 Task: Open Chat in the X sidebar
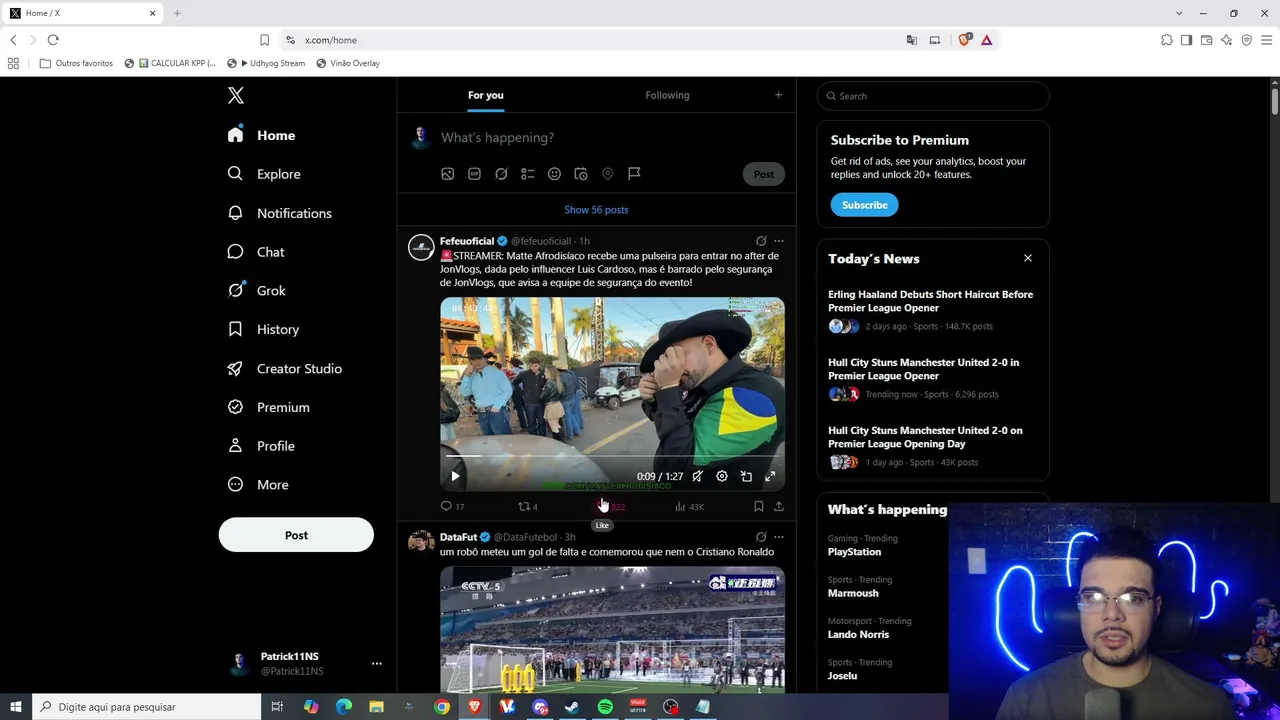point(256,252)
